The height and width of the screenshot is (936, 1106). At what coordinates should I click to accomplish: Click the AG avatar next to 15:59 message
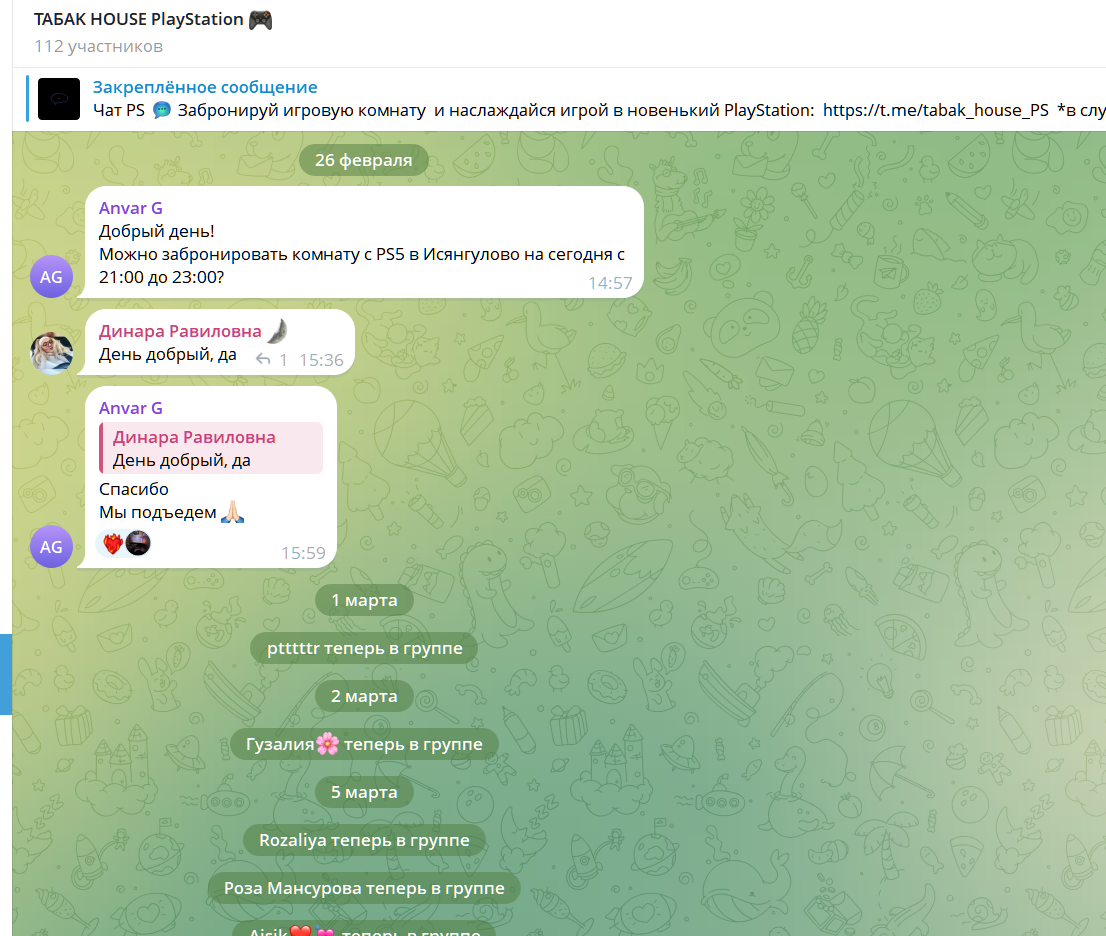51,547
